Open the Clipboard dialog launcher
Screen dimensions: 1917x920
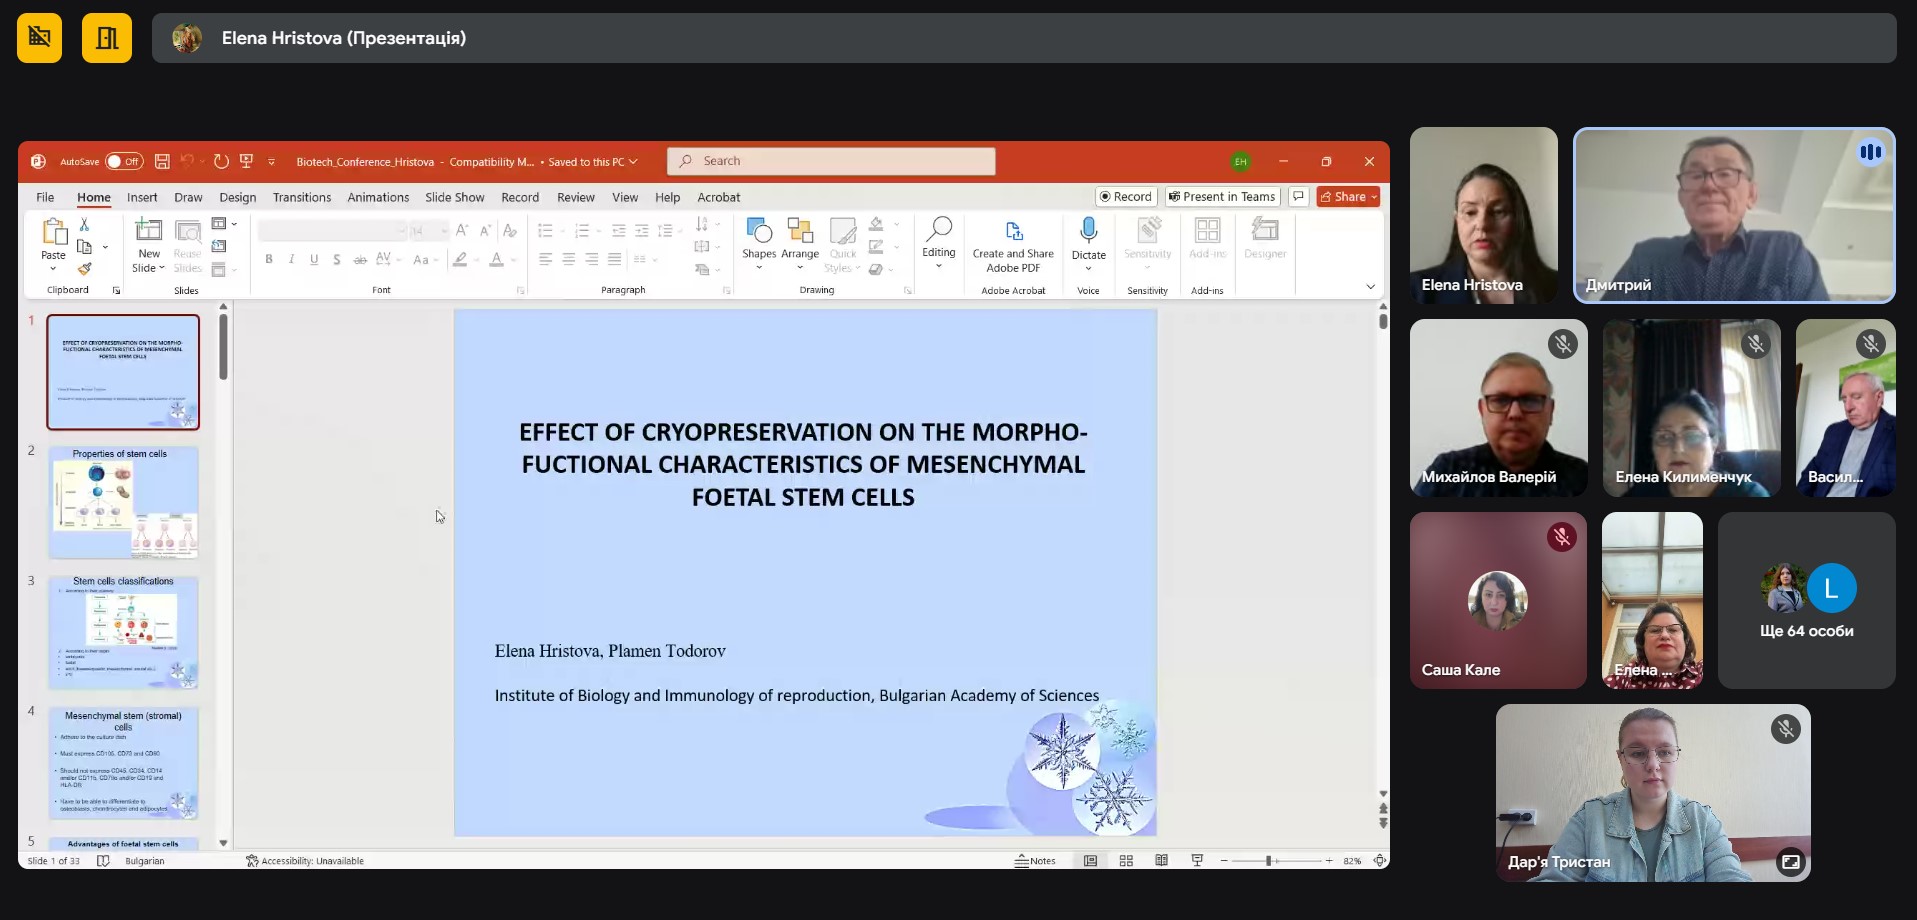[x=116, y=290]
